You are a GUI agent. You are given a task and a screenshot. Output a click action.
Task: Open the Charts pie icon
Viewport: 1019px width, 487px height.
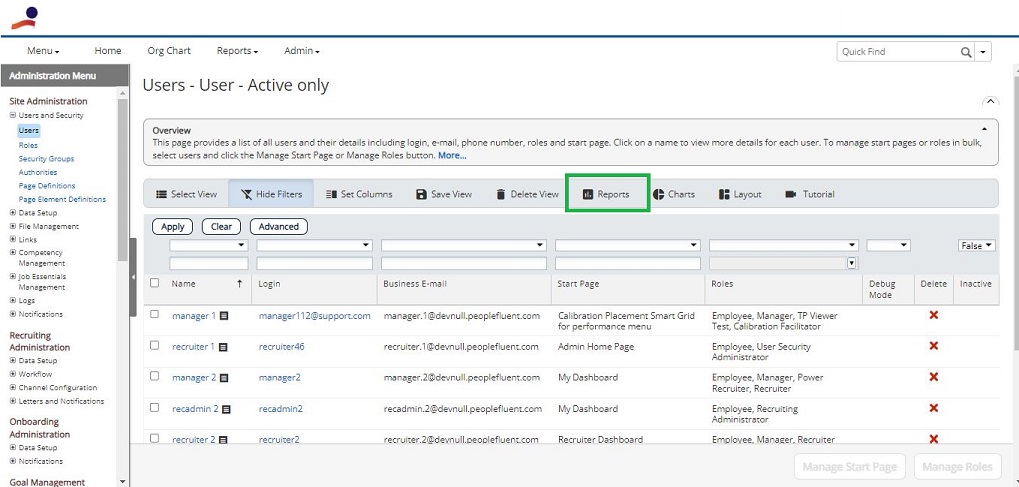pos(658,194)
